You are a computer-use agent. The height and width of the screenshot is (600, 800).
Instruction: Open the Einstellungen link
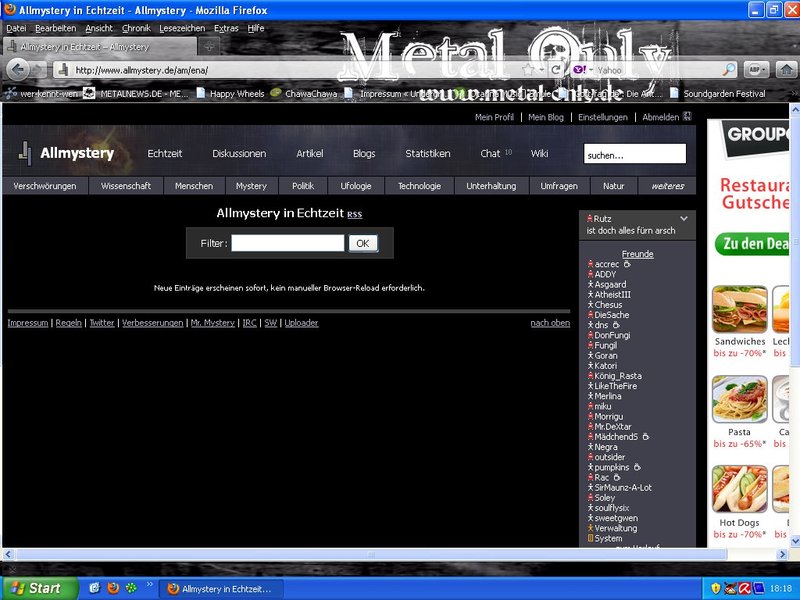603,117
